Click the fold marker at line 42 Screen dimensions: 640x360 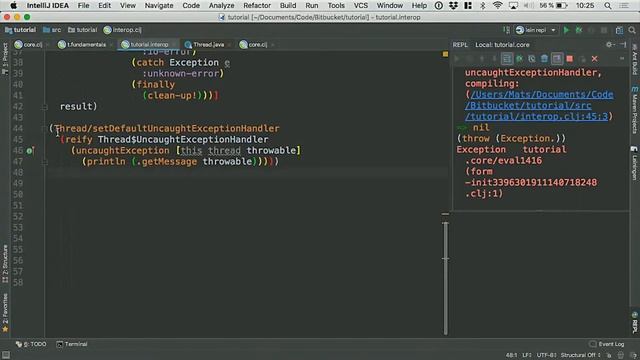pos(45,107)
